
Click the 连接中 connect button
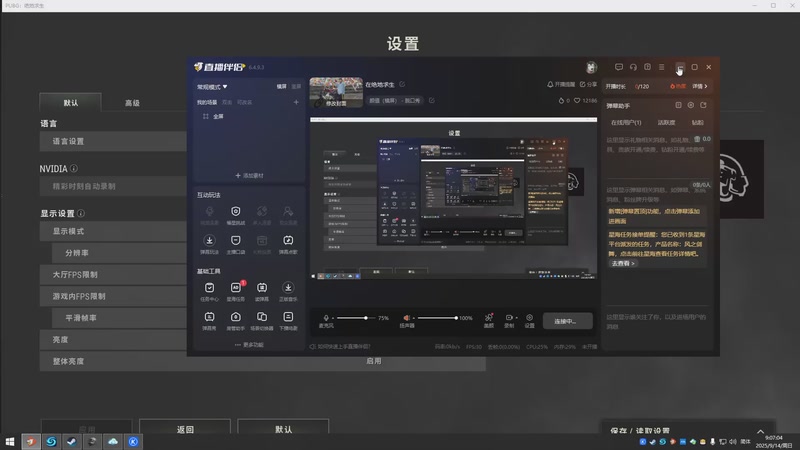(x=567, y=321)
